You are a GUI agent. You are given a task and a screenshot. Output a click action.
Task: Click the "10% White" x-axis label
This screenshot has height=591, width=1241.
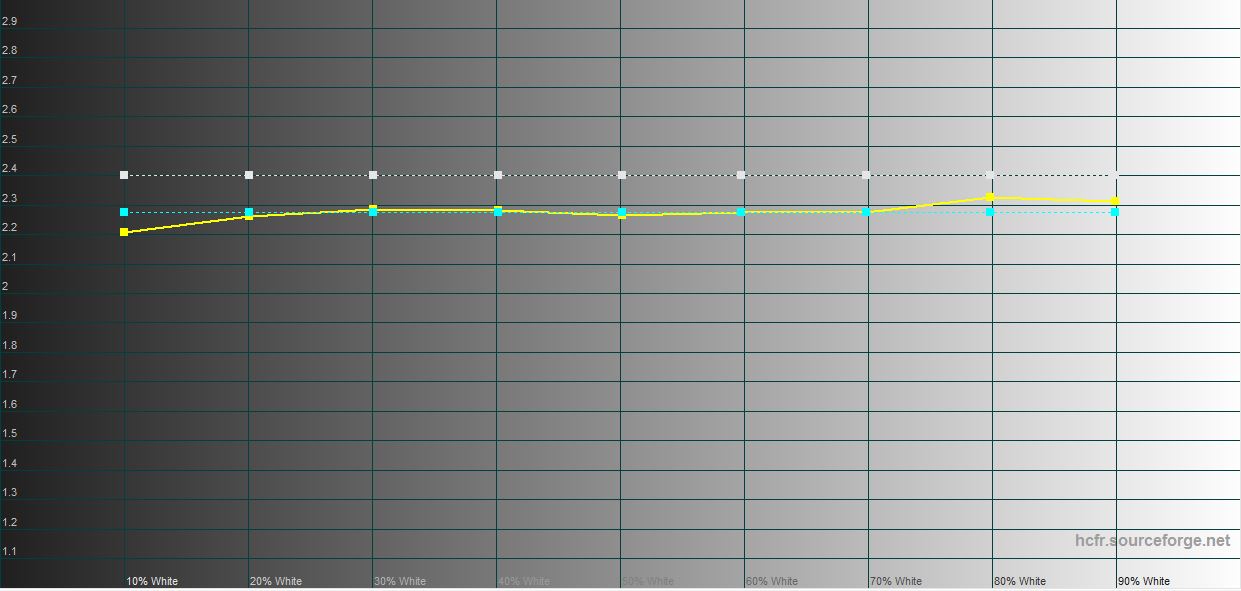152,581
